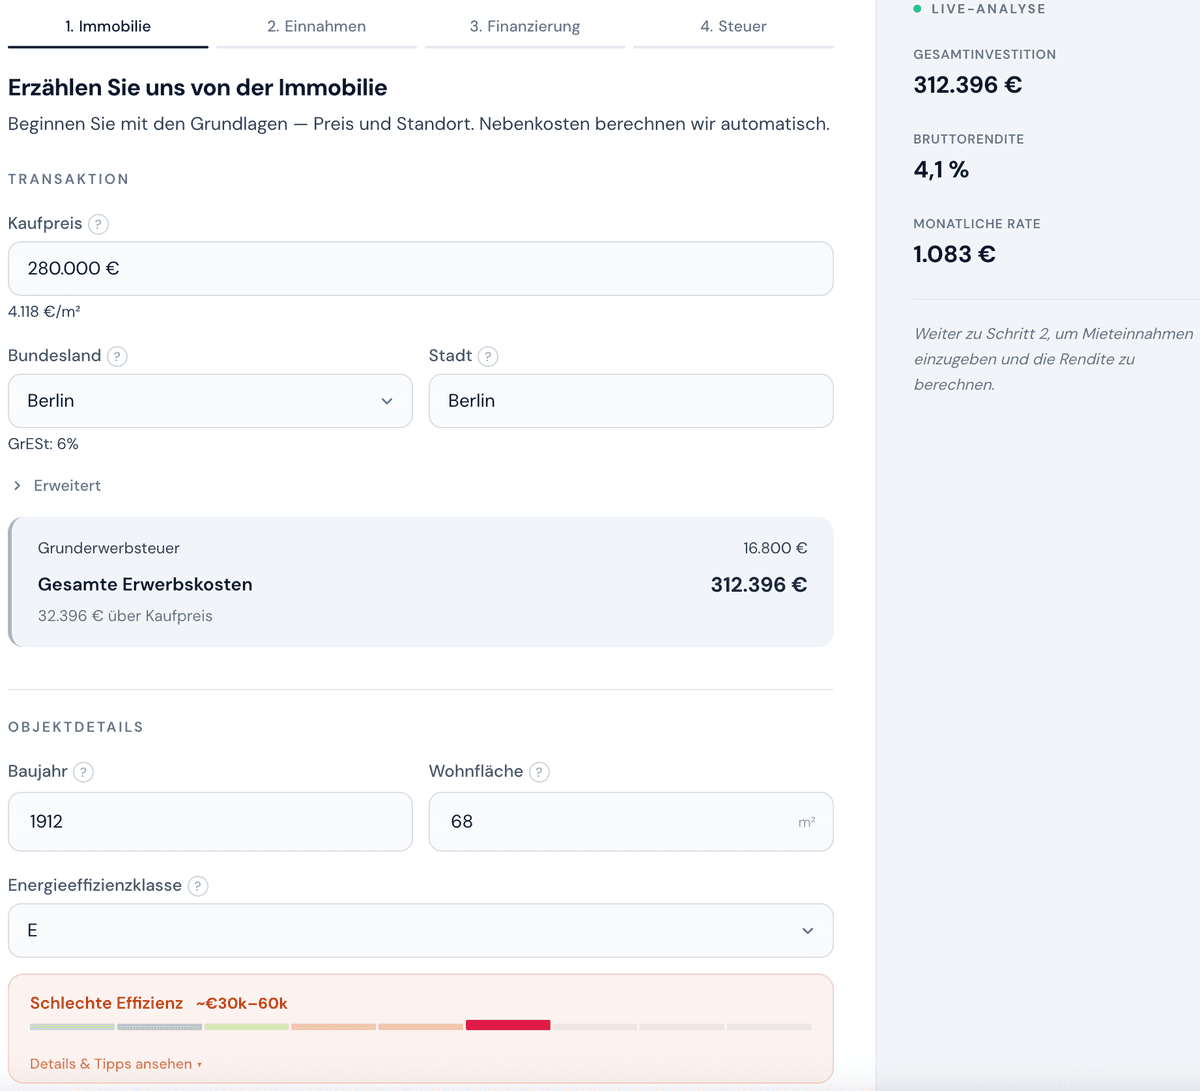This screenshot has height=1091, width=1200.
Task: Click the Baujahr question mark icon
Action: point(84,772)
